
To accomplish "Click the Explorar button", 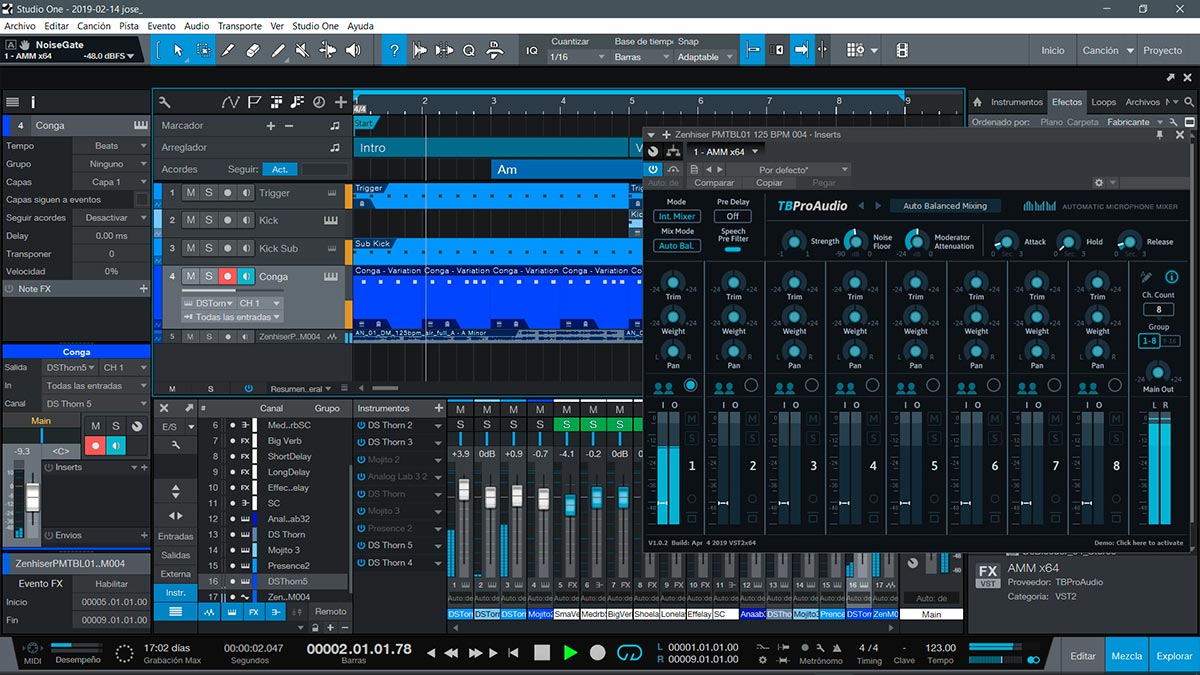I will point(1175,656).
